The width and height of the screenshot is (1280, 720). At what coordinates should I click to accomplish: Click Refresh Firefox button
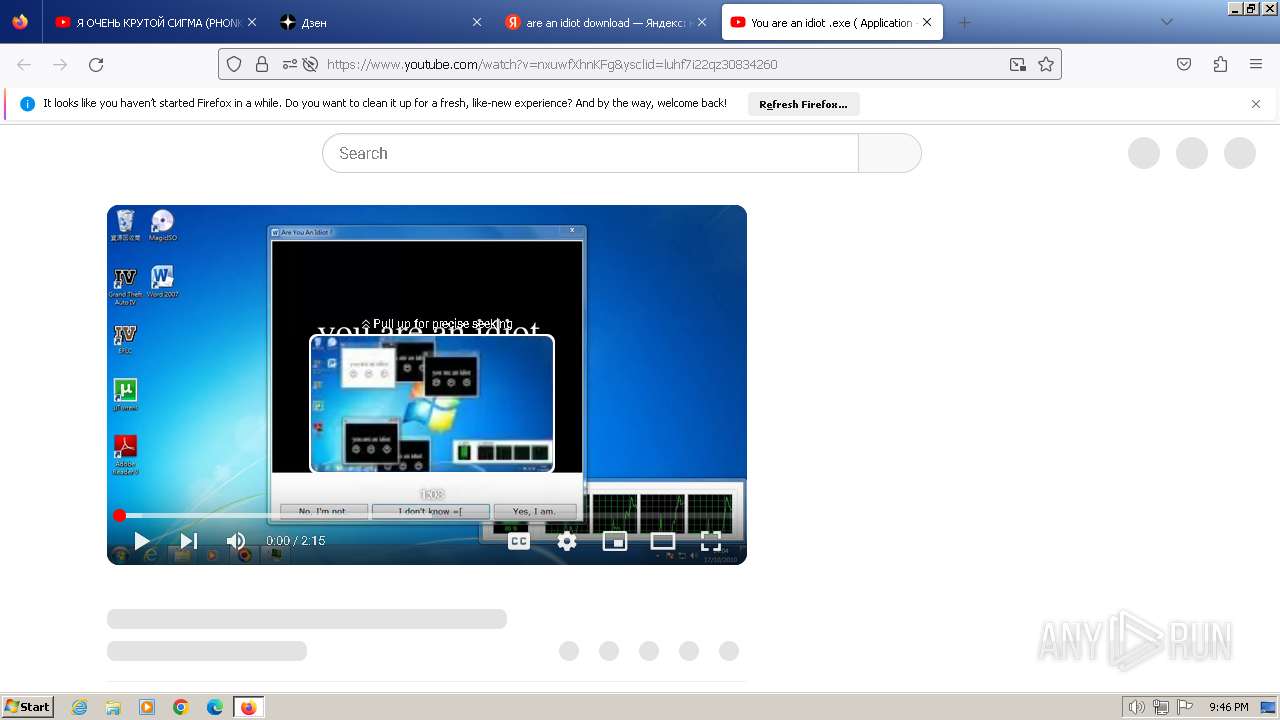click(803, 104)
